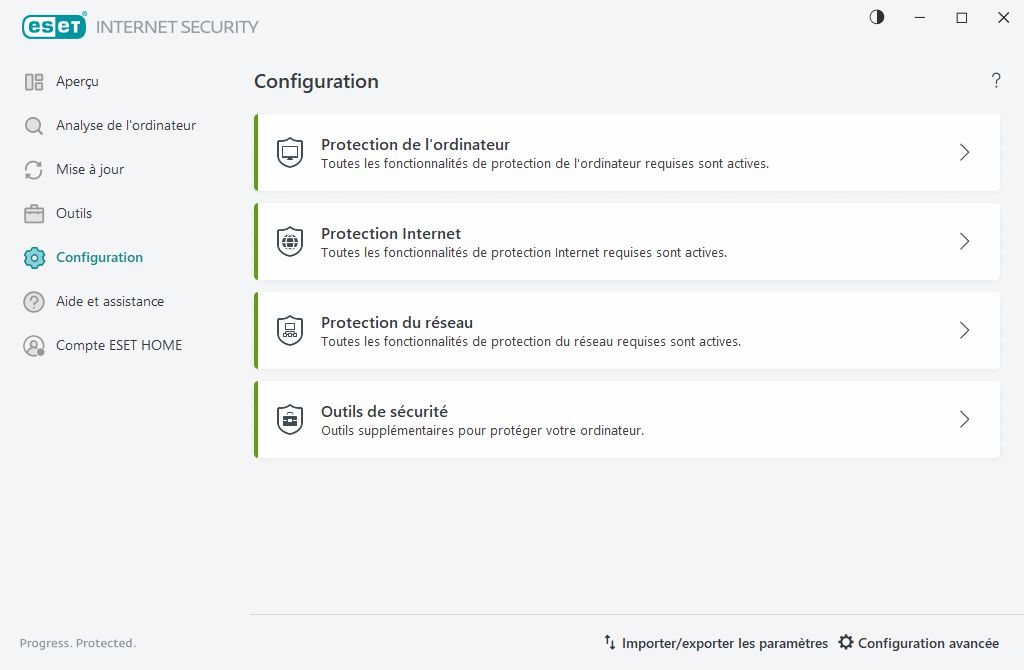Click the Protection Internet globe shield icon
This screenshot has width=1024, height=670.
tap(289, 240)
